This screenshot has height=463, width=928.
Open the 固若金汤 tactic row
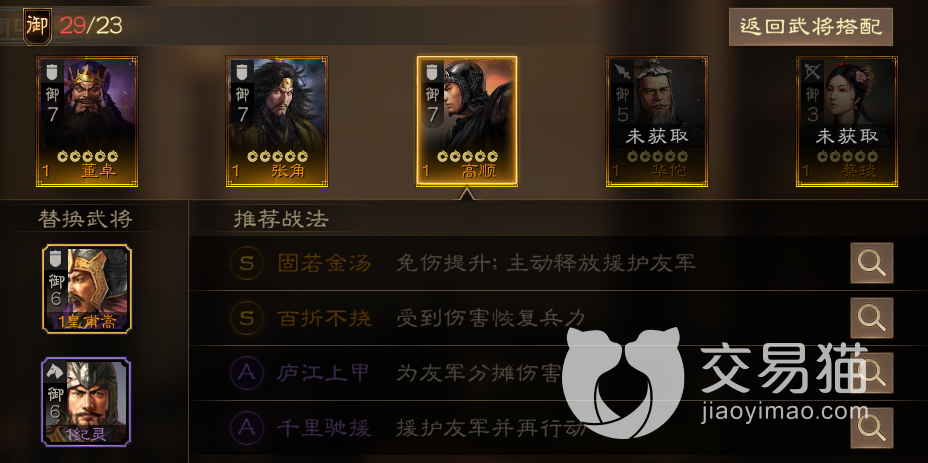pyautogui.click(x=558, y=263)
